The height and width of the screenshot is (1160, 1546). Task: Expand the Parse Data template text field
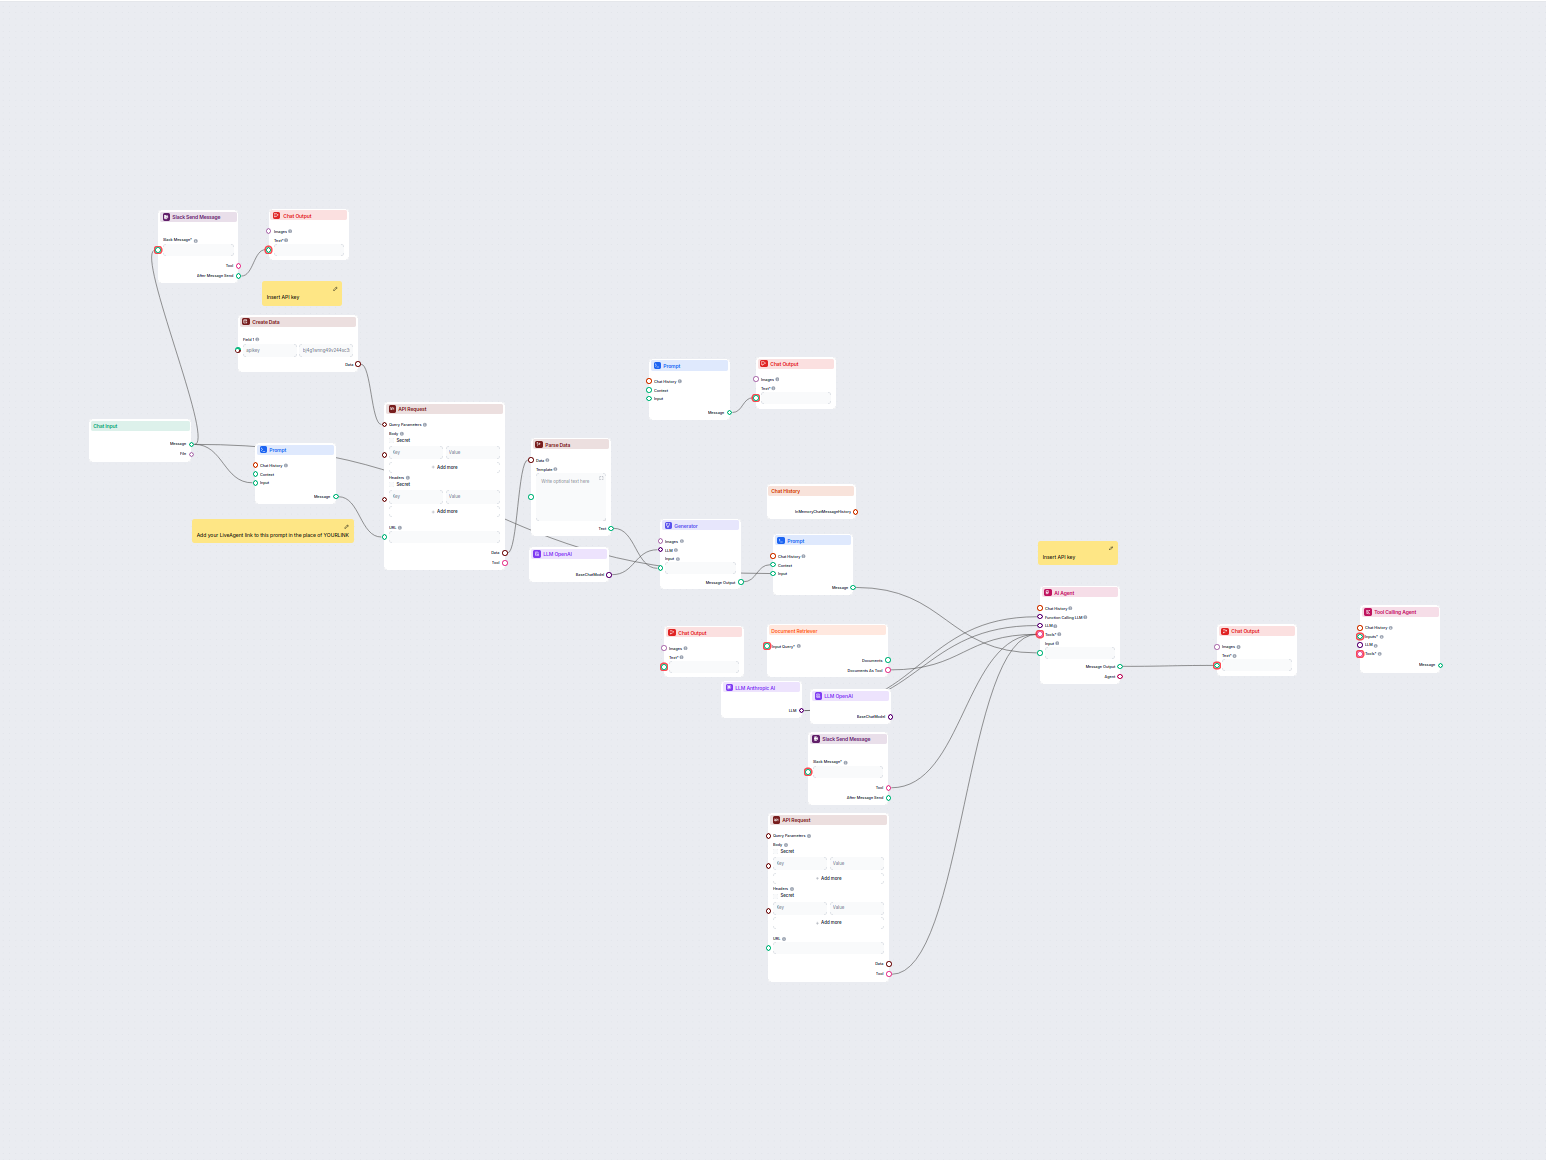(x=601, y=478)
